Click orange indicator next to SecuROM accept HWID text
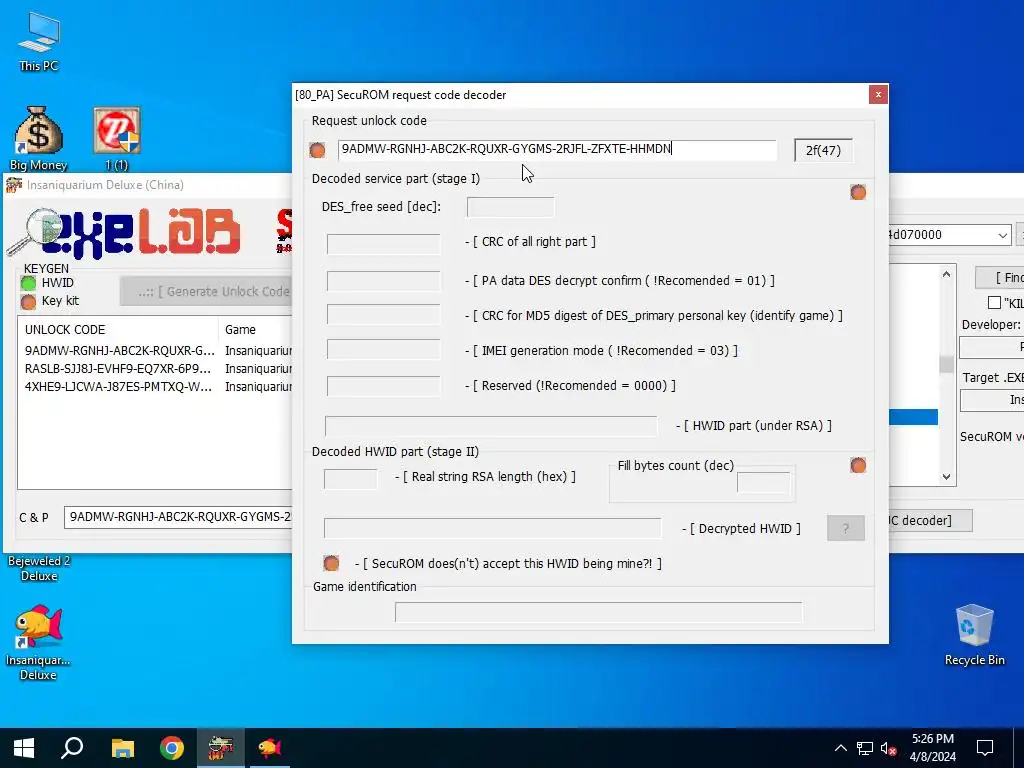 pyautogui.click(x=331, y=563)
